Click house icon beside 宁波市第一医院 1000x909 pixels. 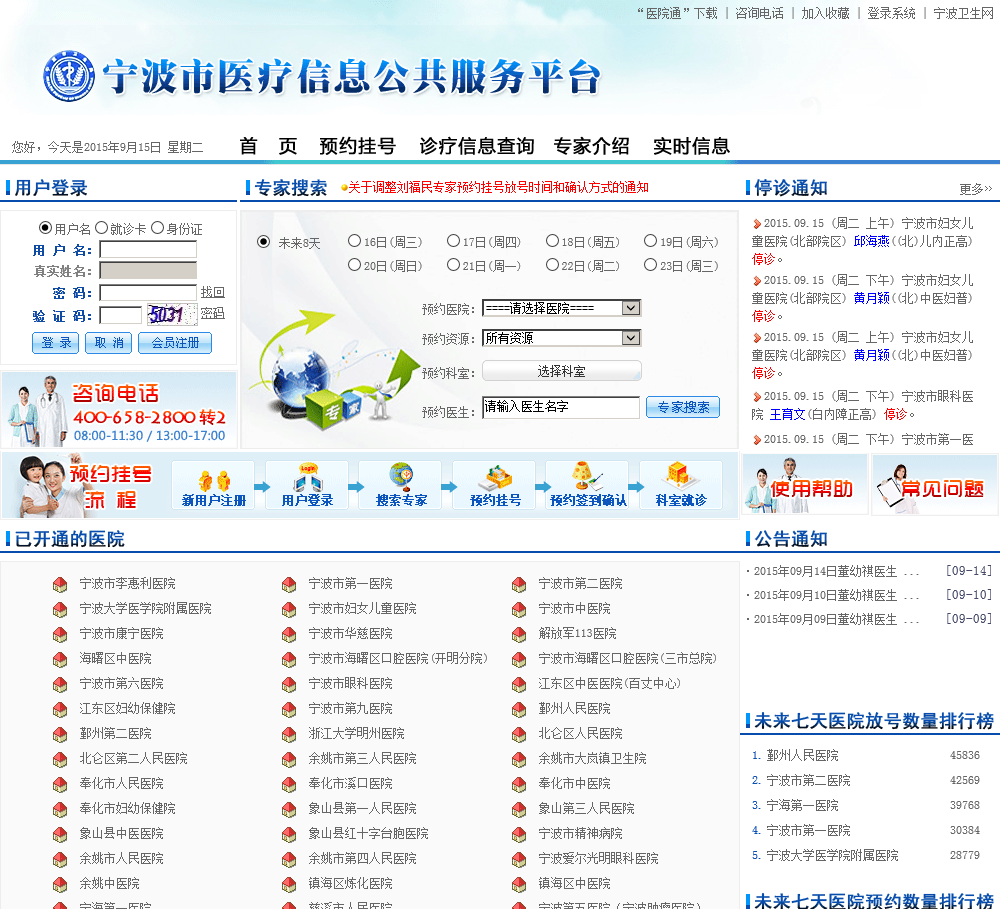tap(289, 584)
